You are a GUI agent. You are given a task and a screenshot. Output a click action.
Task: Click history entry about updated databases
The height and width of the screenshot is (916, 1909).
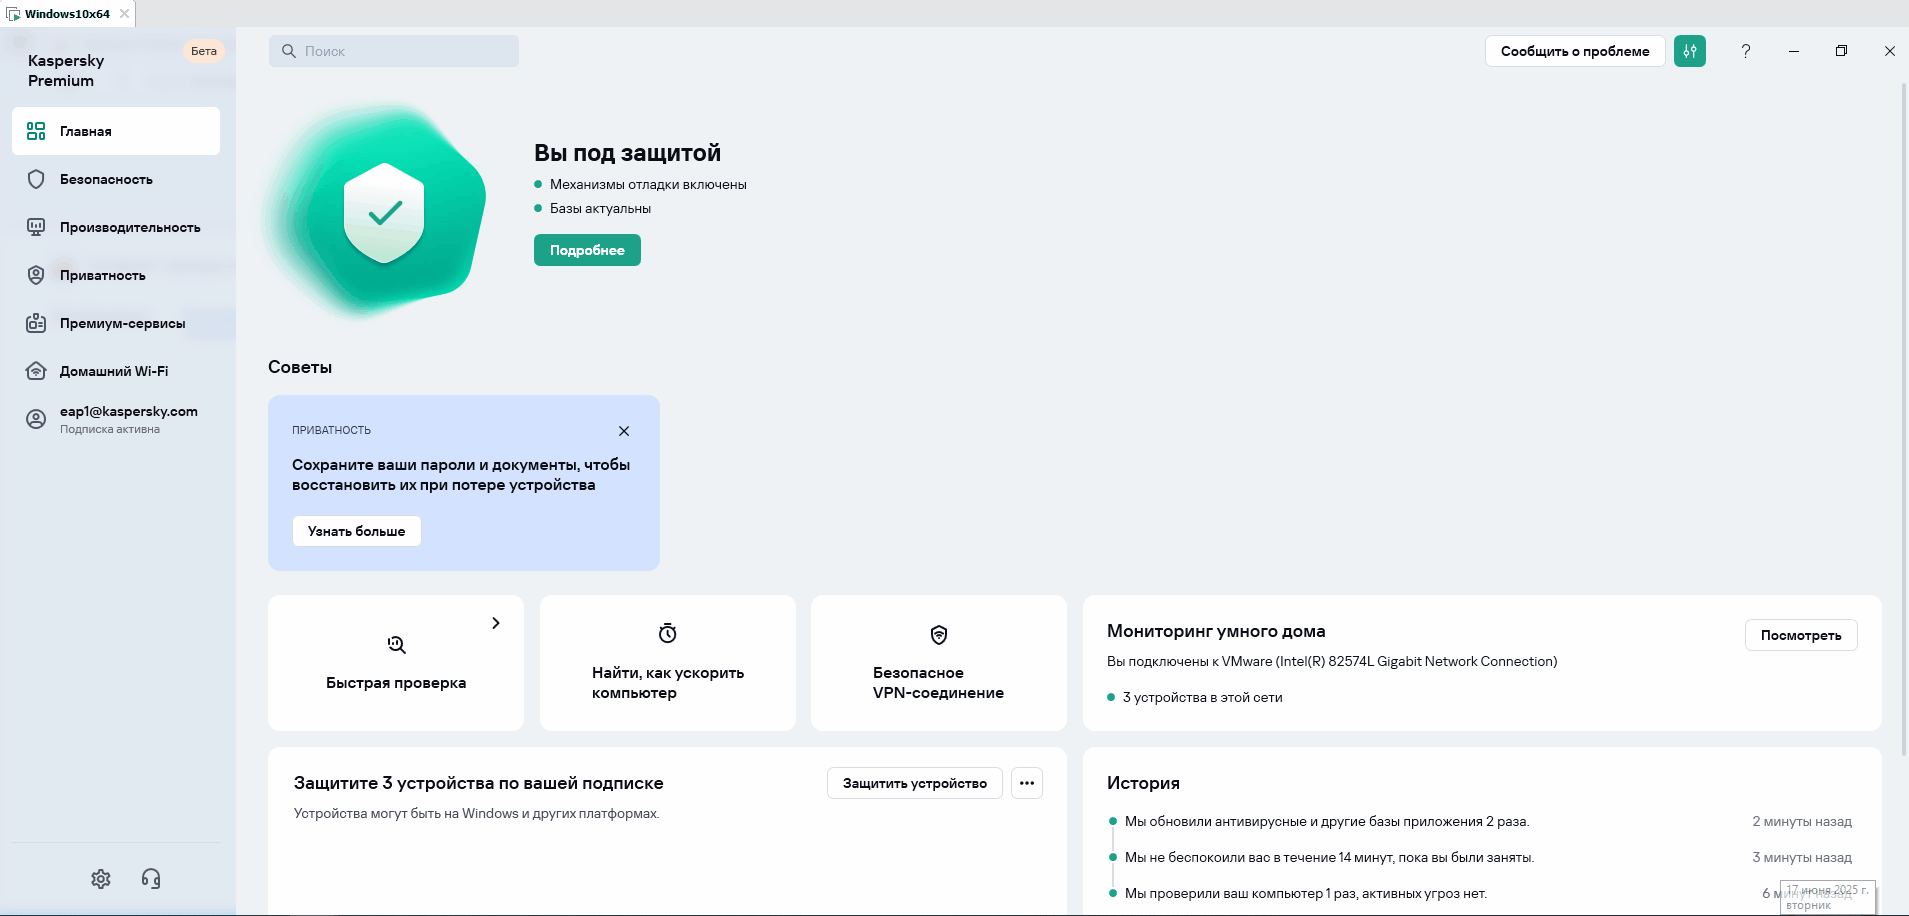(1327, 821)
